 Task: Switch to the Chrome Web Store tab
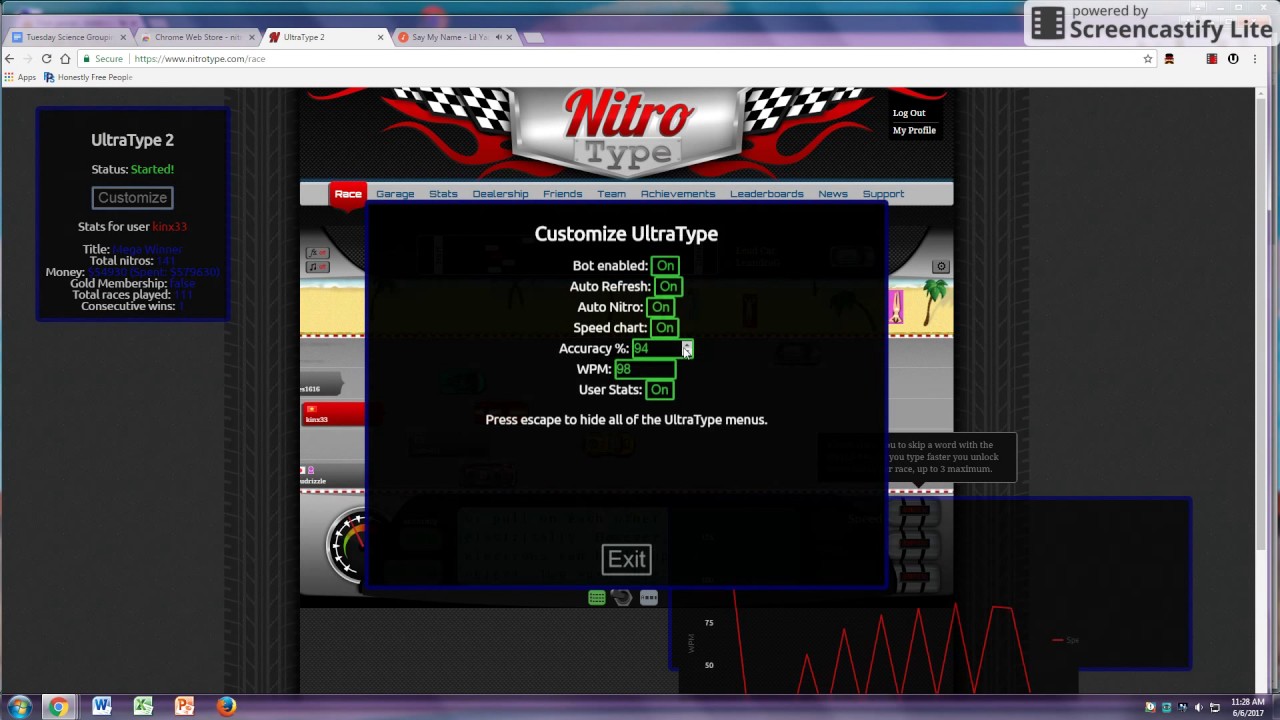pyautogui.click(x=197, y=37)
